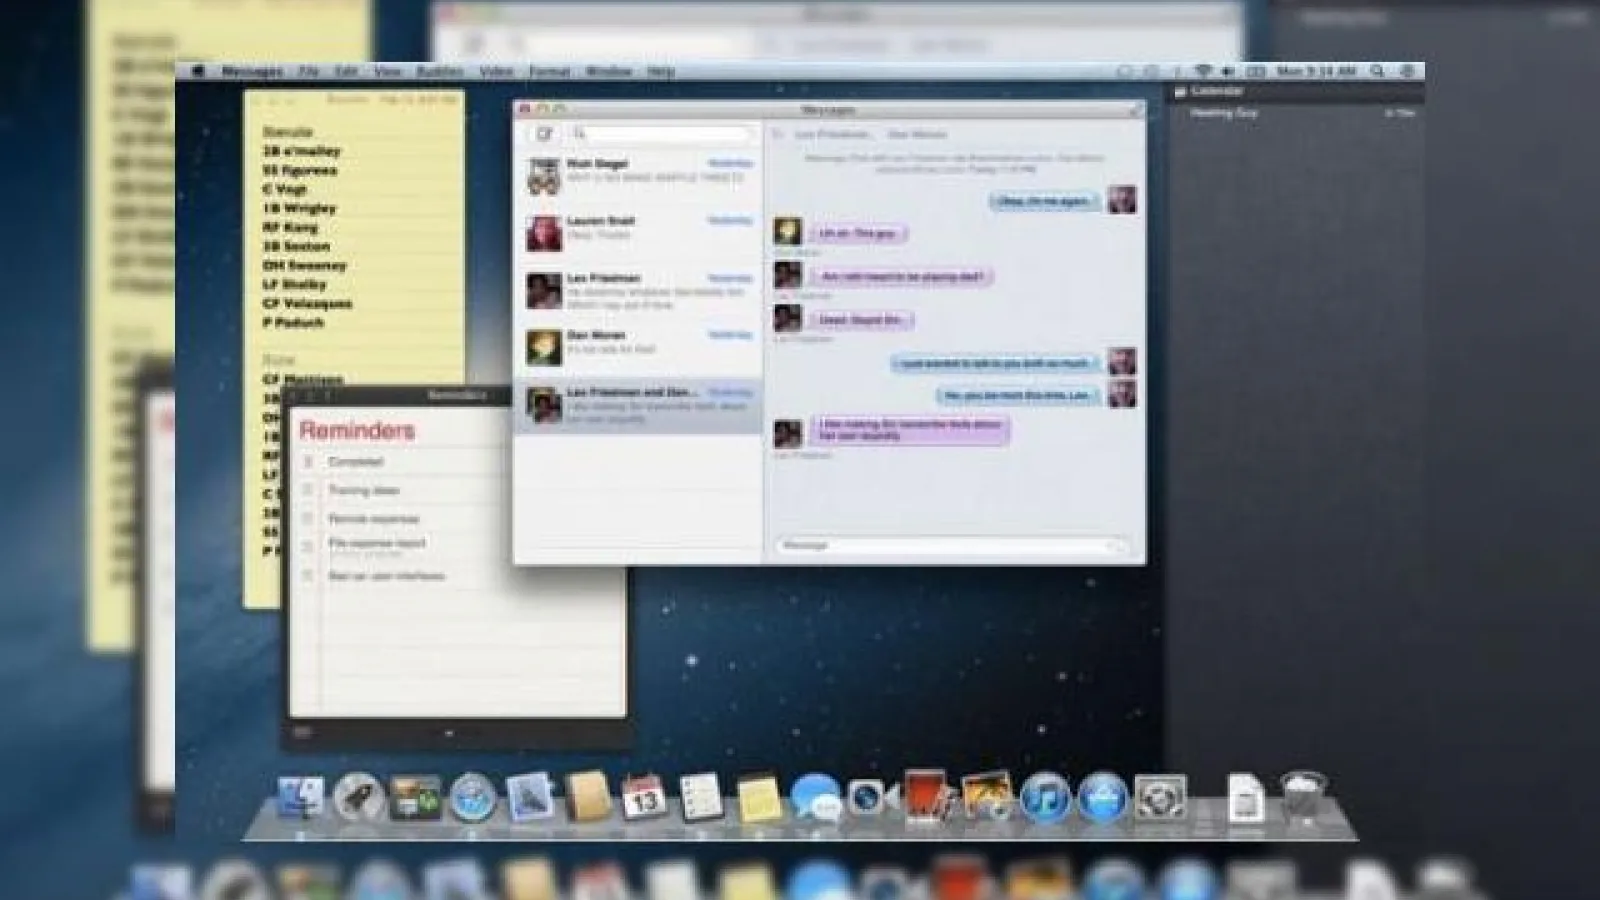Click the menu bar clock
Viewport: 1600px width, 900px height.
point(1317,71)
